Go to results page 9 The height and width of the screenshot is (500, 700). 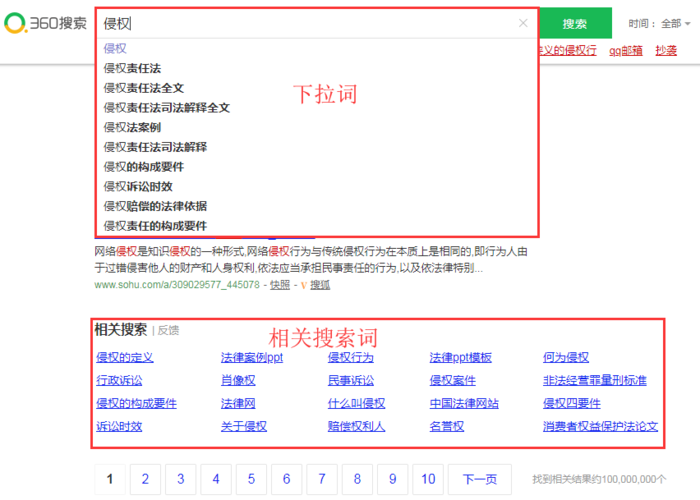click(392, 479)
